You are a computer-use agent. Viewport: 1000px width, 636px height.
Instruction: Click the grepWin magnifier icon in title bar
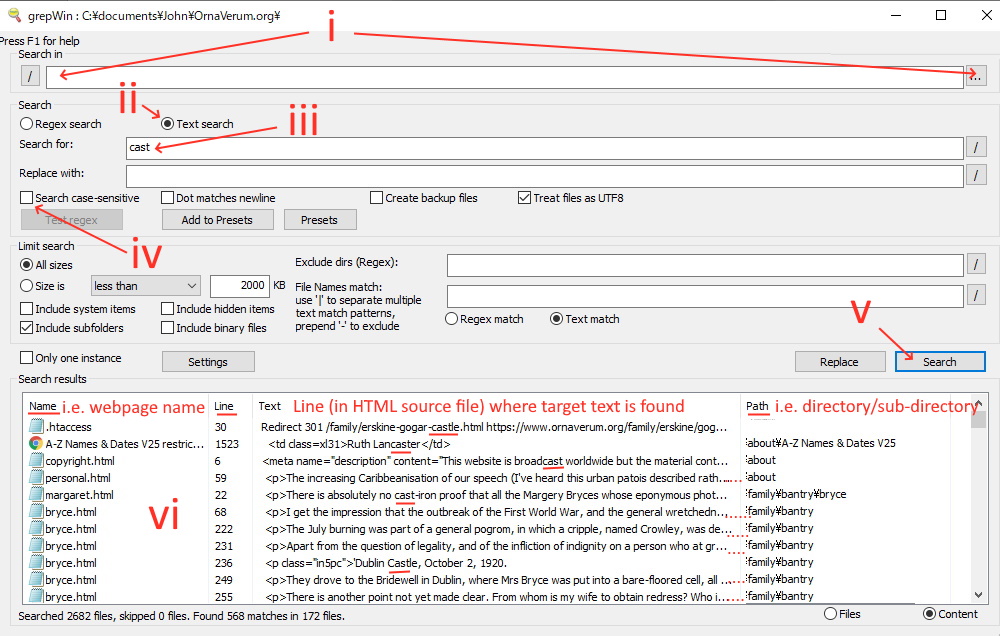click(12, 15)
